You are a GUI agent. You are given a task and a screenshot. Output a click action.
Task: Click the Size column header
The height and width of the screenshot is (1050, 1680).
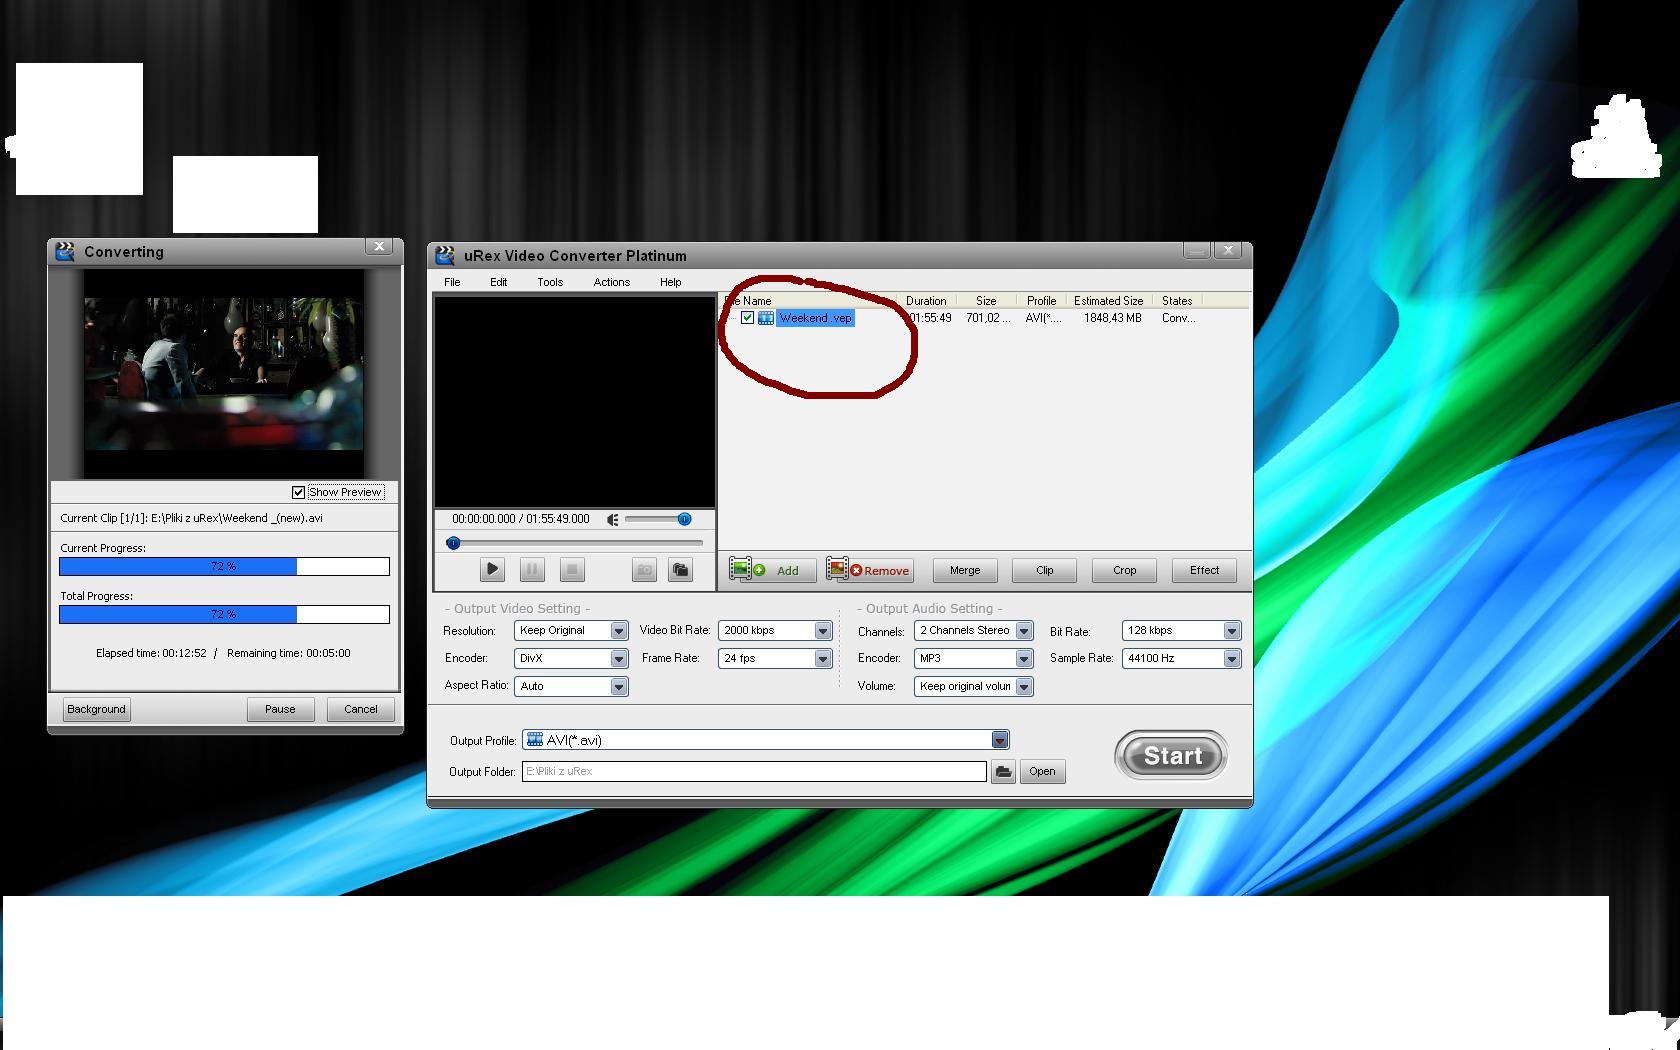[x=986, y=300]
